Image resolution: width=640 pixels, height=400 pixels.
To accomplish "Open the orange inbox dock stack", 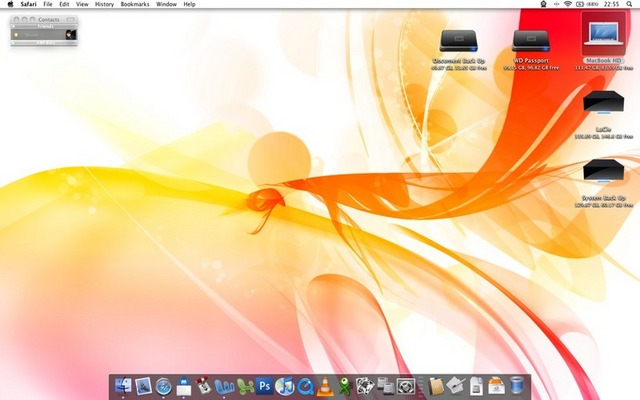I will pyautogui.click(x=496, y=386).
